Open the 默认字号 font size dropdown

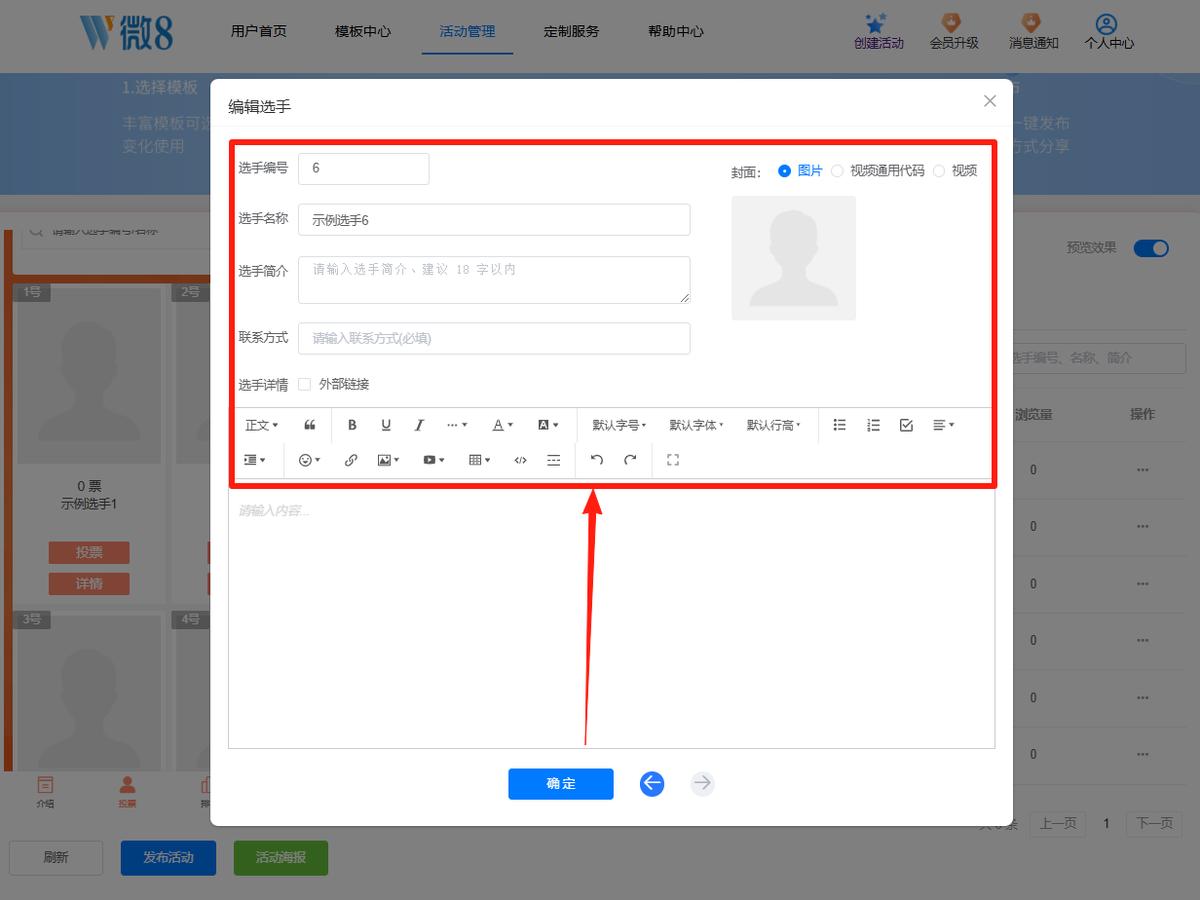click(619, 425)
